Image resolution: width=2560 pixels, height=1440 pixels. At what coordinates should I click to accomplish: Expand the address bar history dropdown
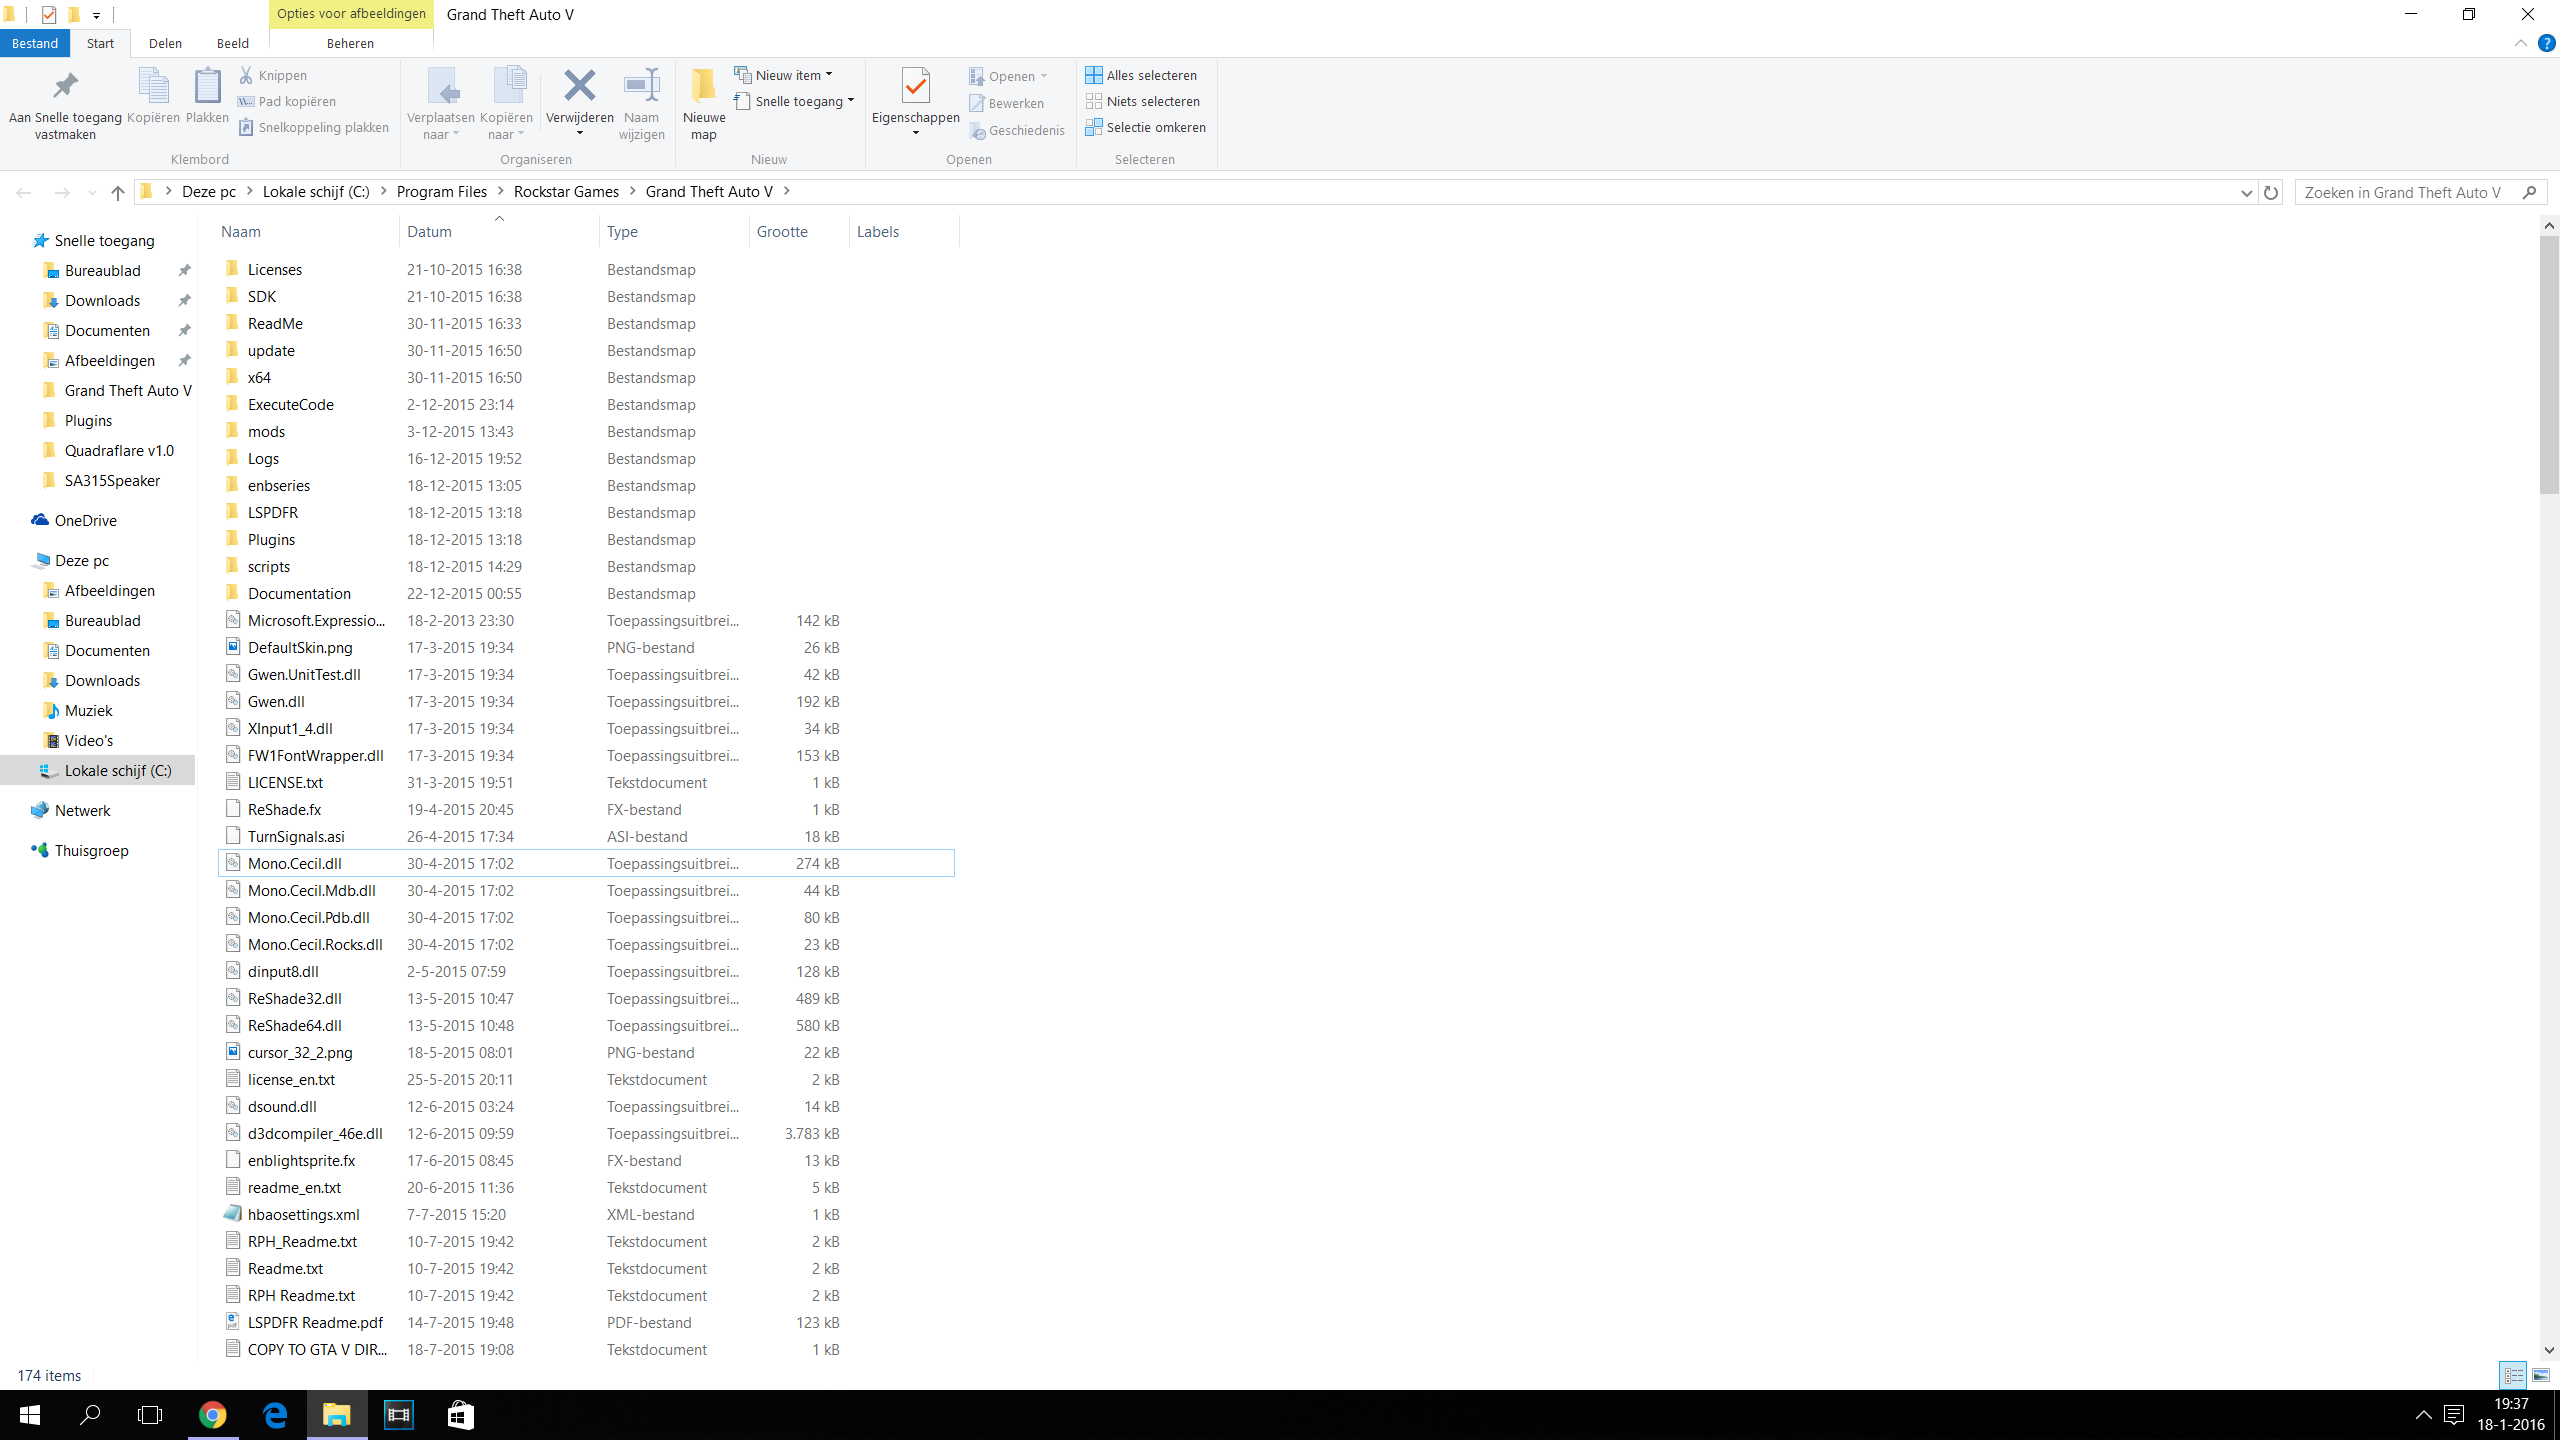coord(2246,192)
